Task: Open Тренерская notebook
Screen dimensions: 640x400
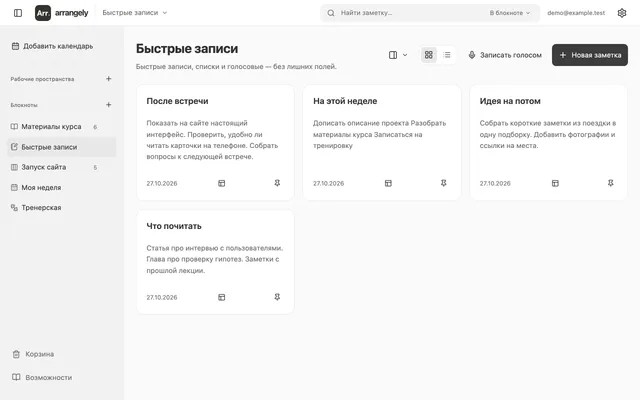Action: (x=62, y=207)
